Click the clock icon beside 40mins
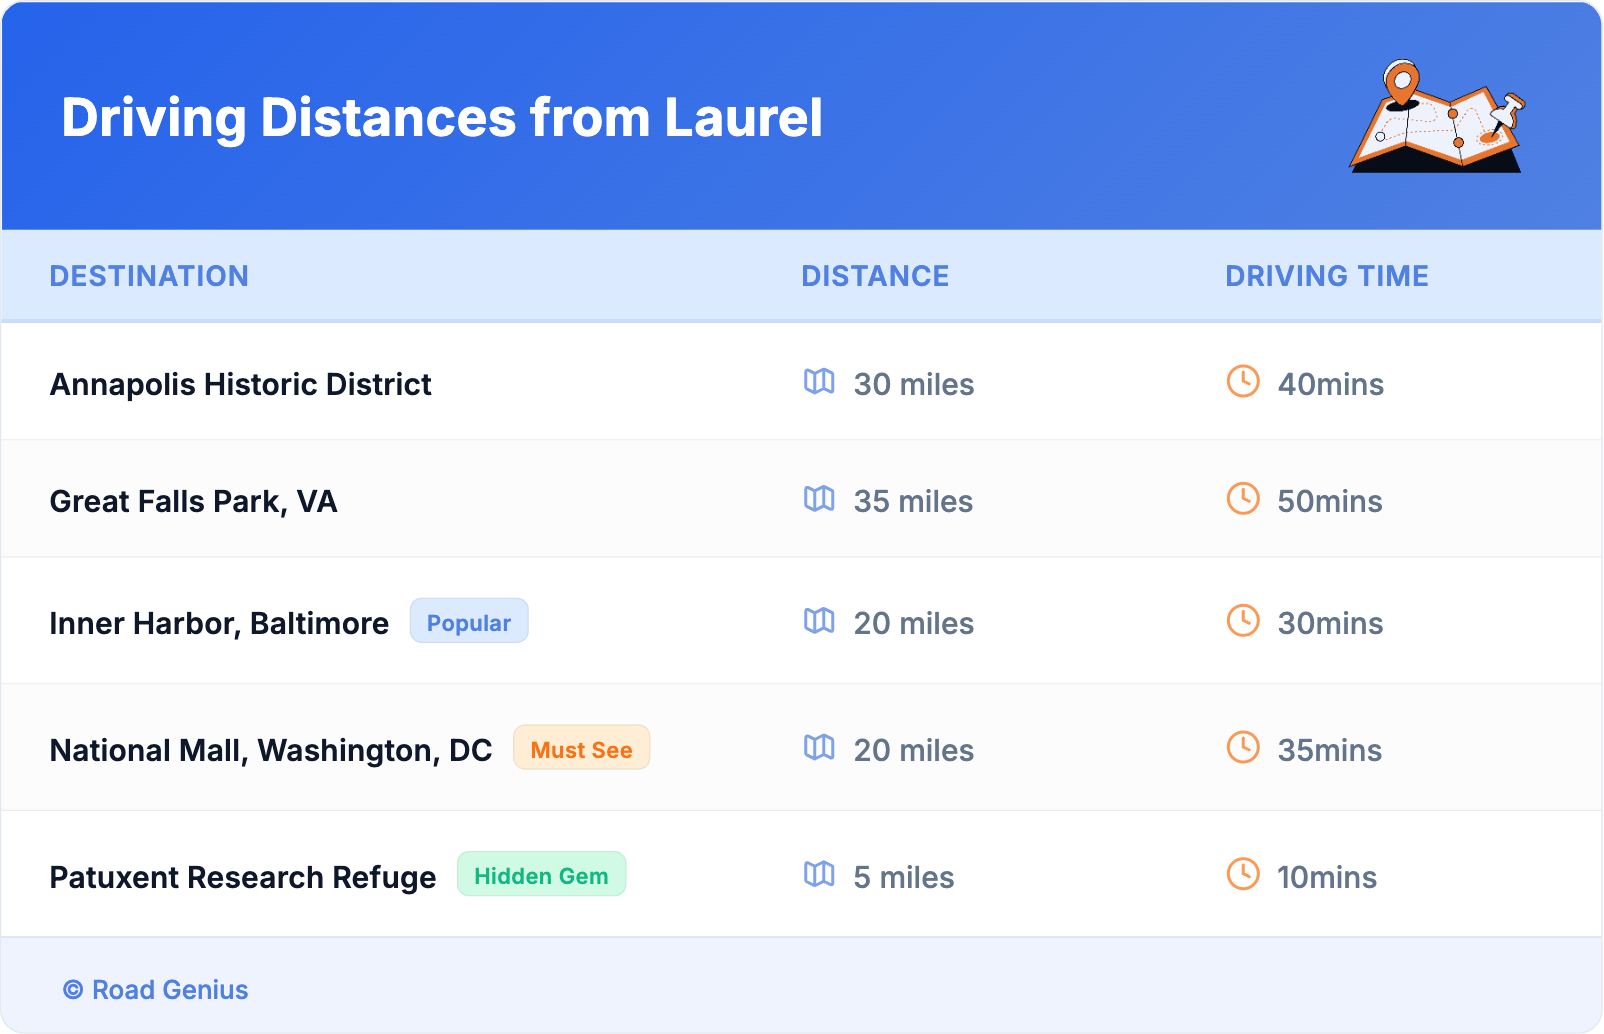This screenshot has height=1034, width=1604. (1243, 382)
